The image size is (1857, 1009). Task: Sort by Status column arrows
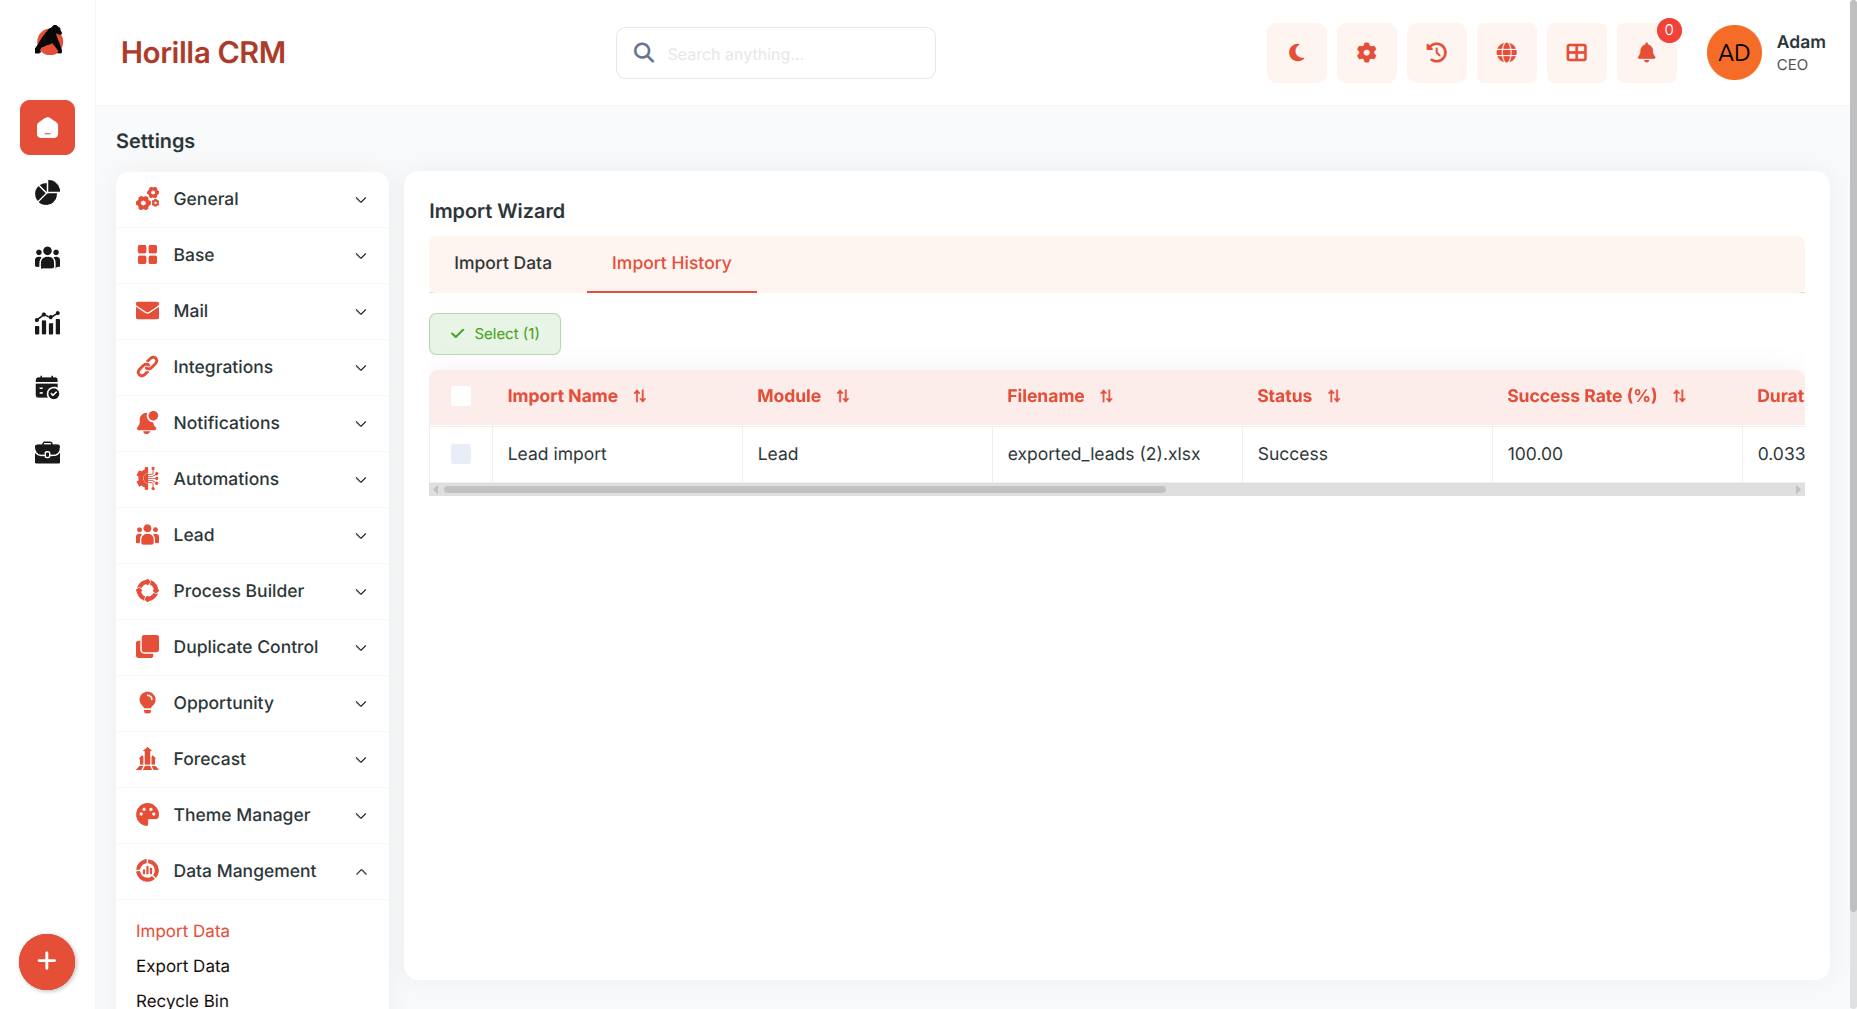point(1334,396)
